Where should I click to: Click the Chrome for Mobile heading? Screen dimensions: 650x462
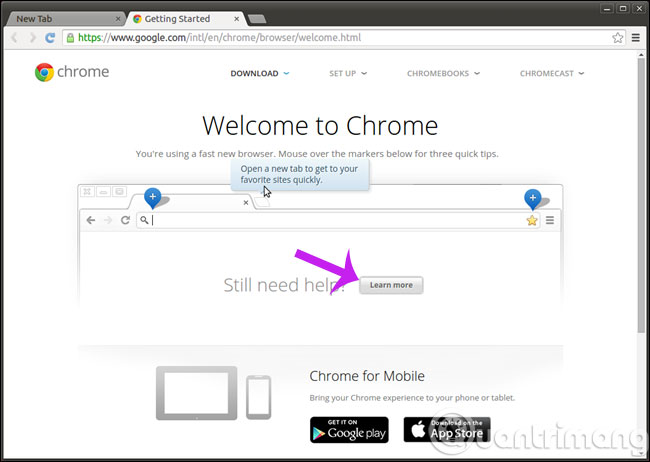367,376
